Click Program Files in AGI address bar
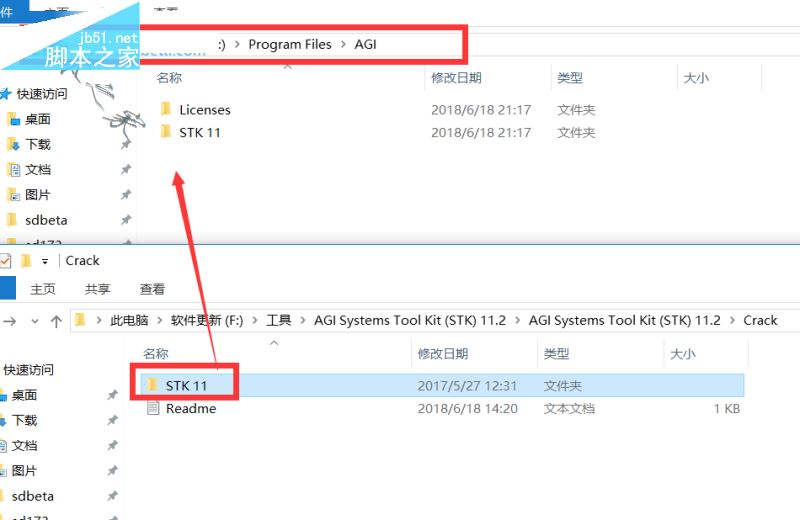This screenshot has width=800, height=520. point(290,44)
